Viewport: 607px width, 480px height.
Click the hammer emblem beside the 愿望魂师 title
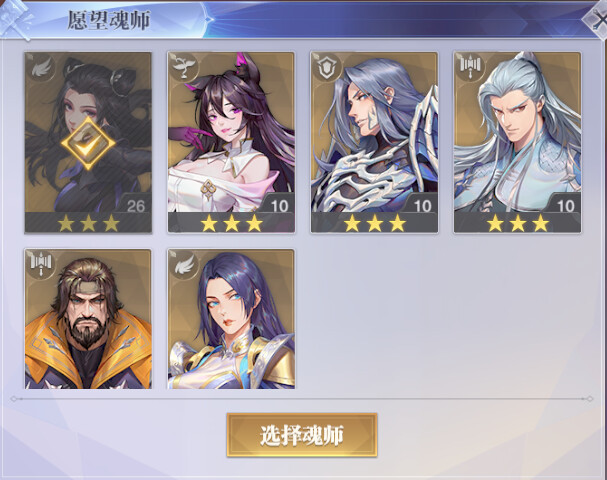15,20
